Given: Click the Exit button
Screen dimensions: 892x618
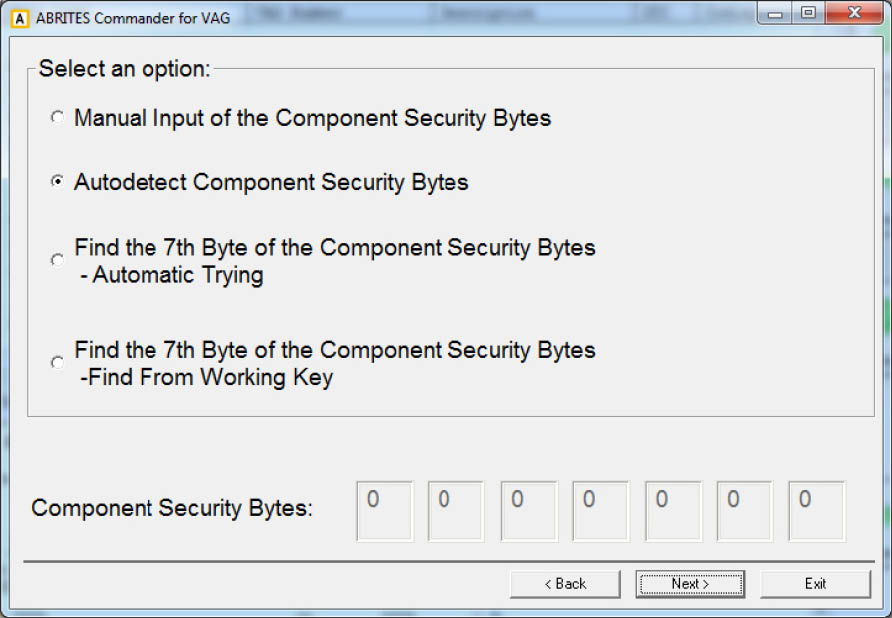Looking at the screenshot, I should (x=815, y=584).
